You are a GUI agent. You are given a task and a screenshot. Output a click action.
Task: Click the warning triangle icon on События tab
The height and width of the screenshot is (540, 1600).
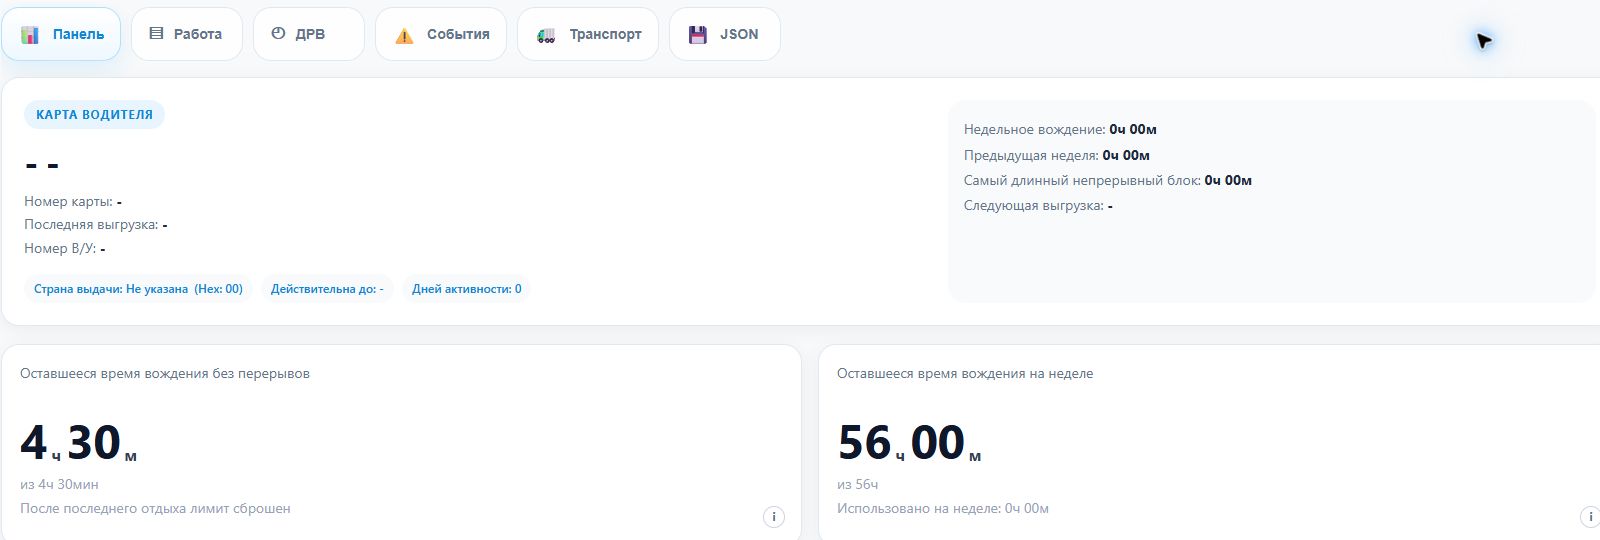[404, 35]
